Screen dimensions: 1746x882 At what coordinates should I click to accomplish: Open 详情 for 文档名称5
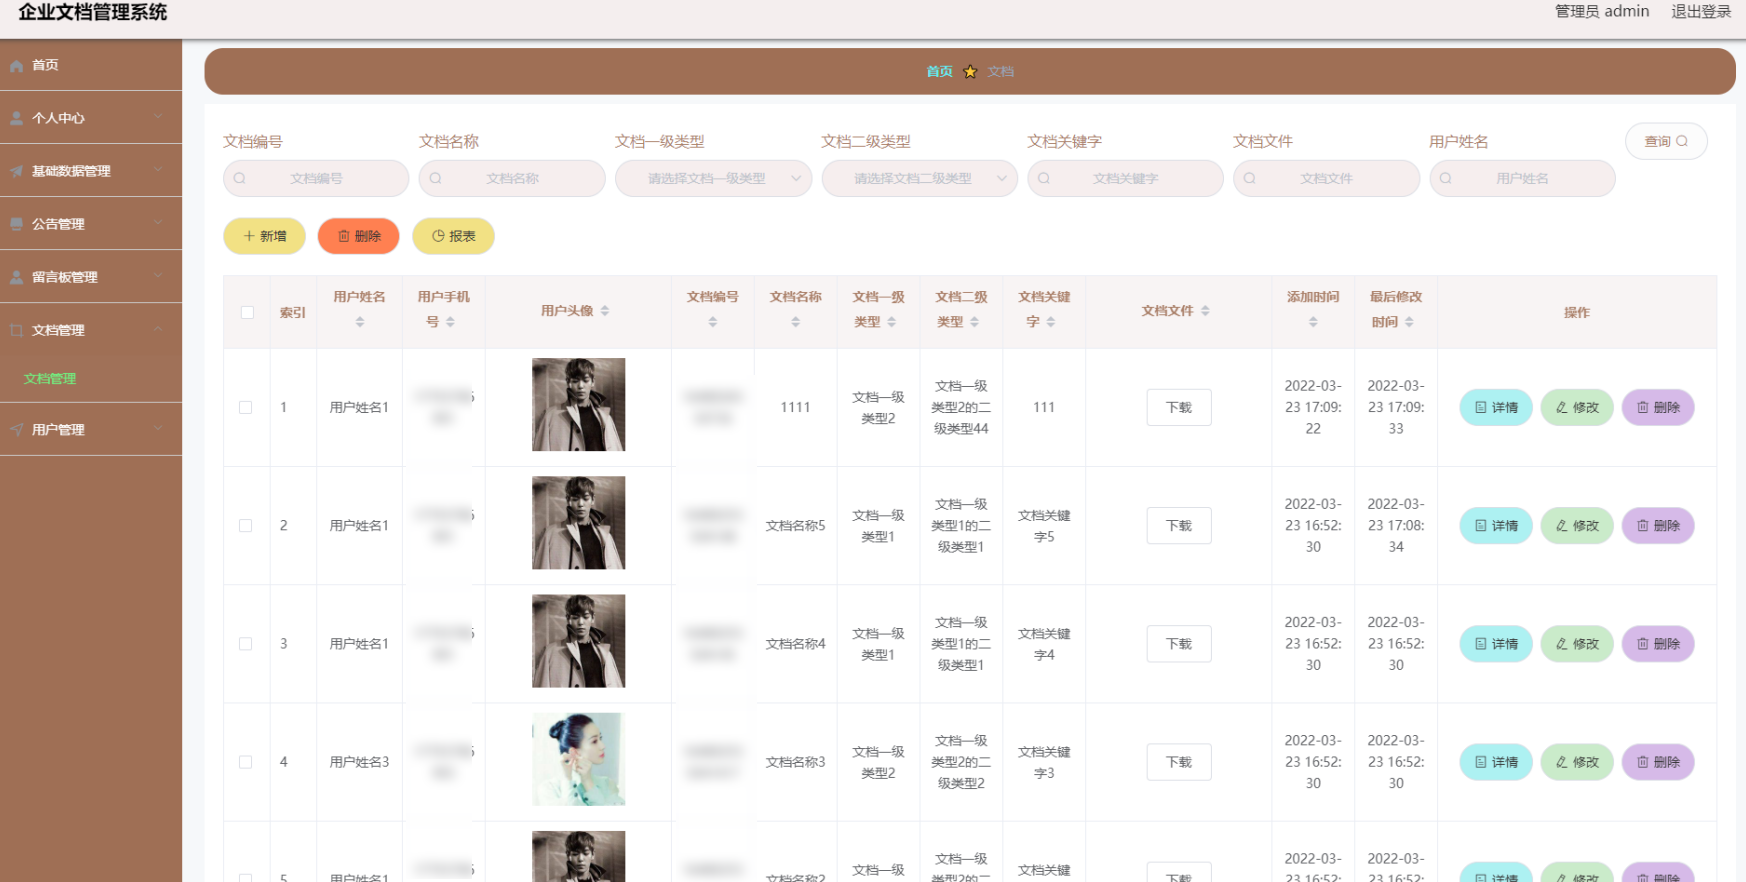coord(1496,526)
